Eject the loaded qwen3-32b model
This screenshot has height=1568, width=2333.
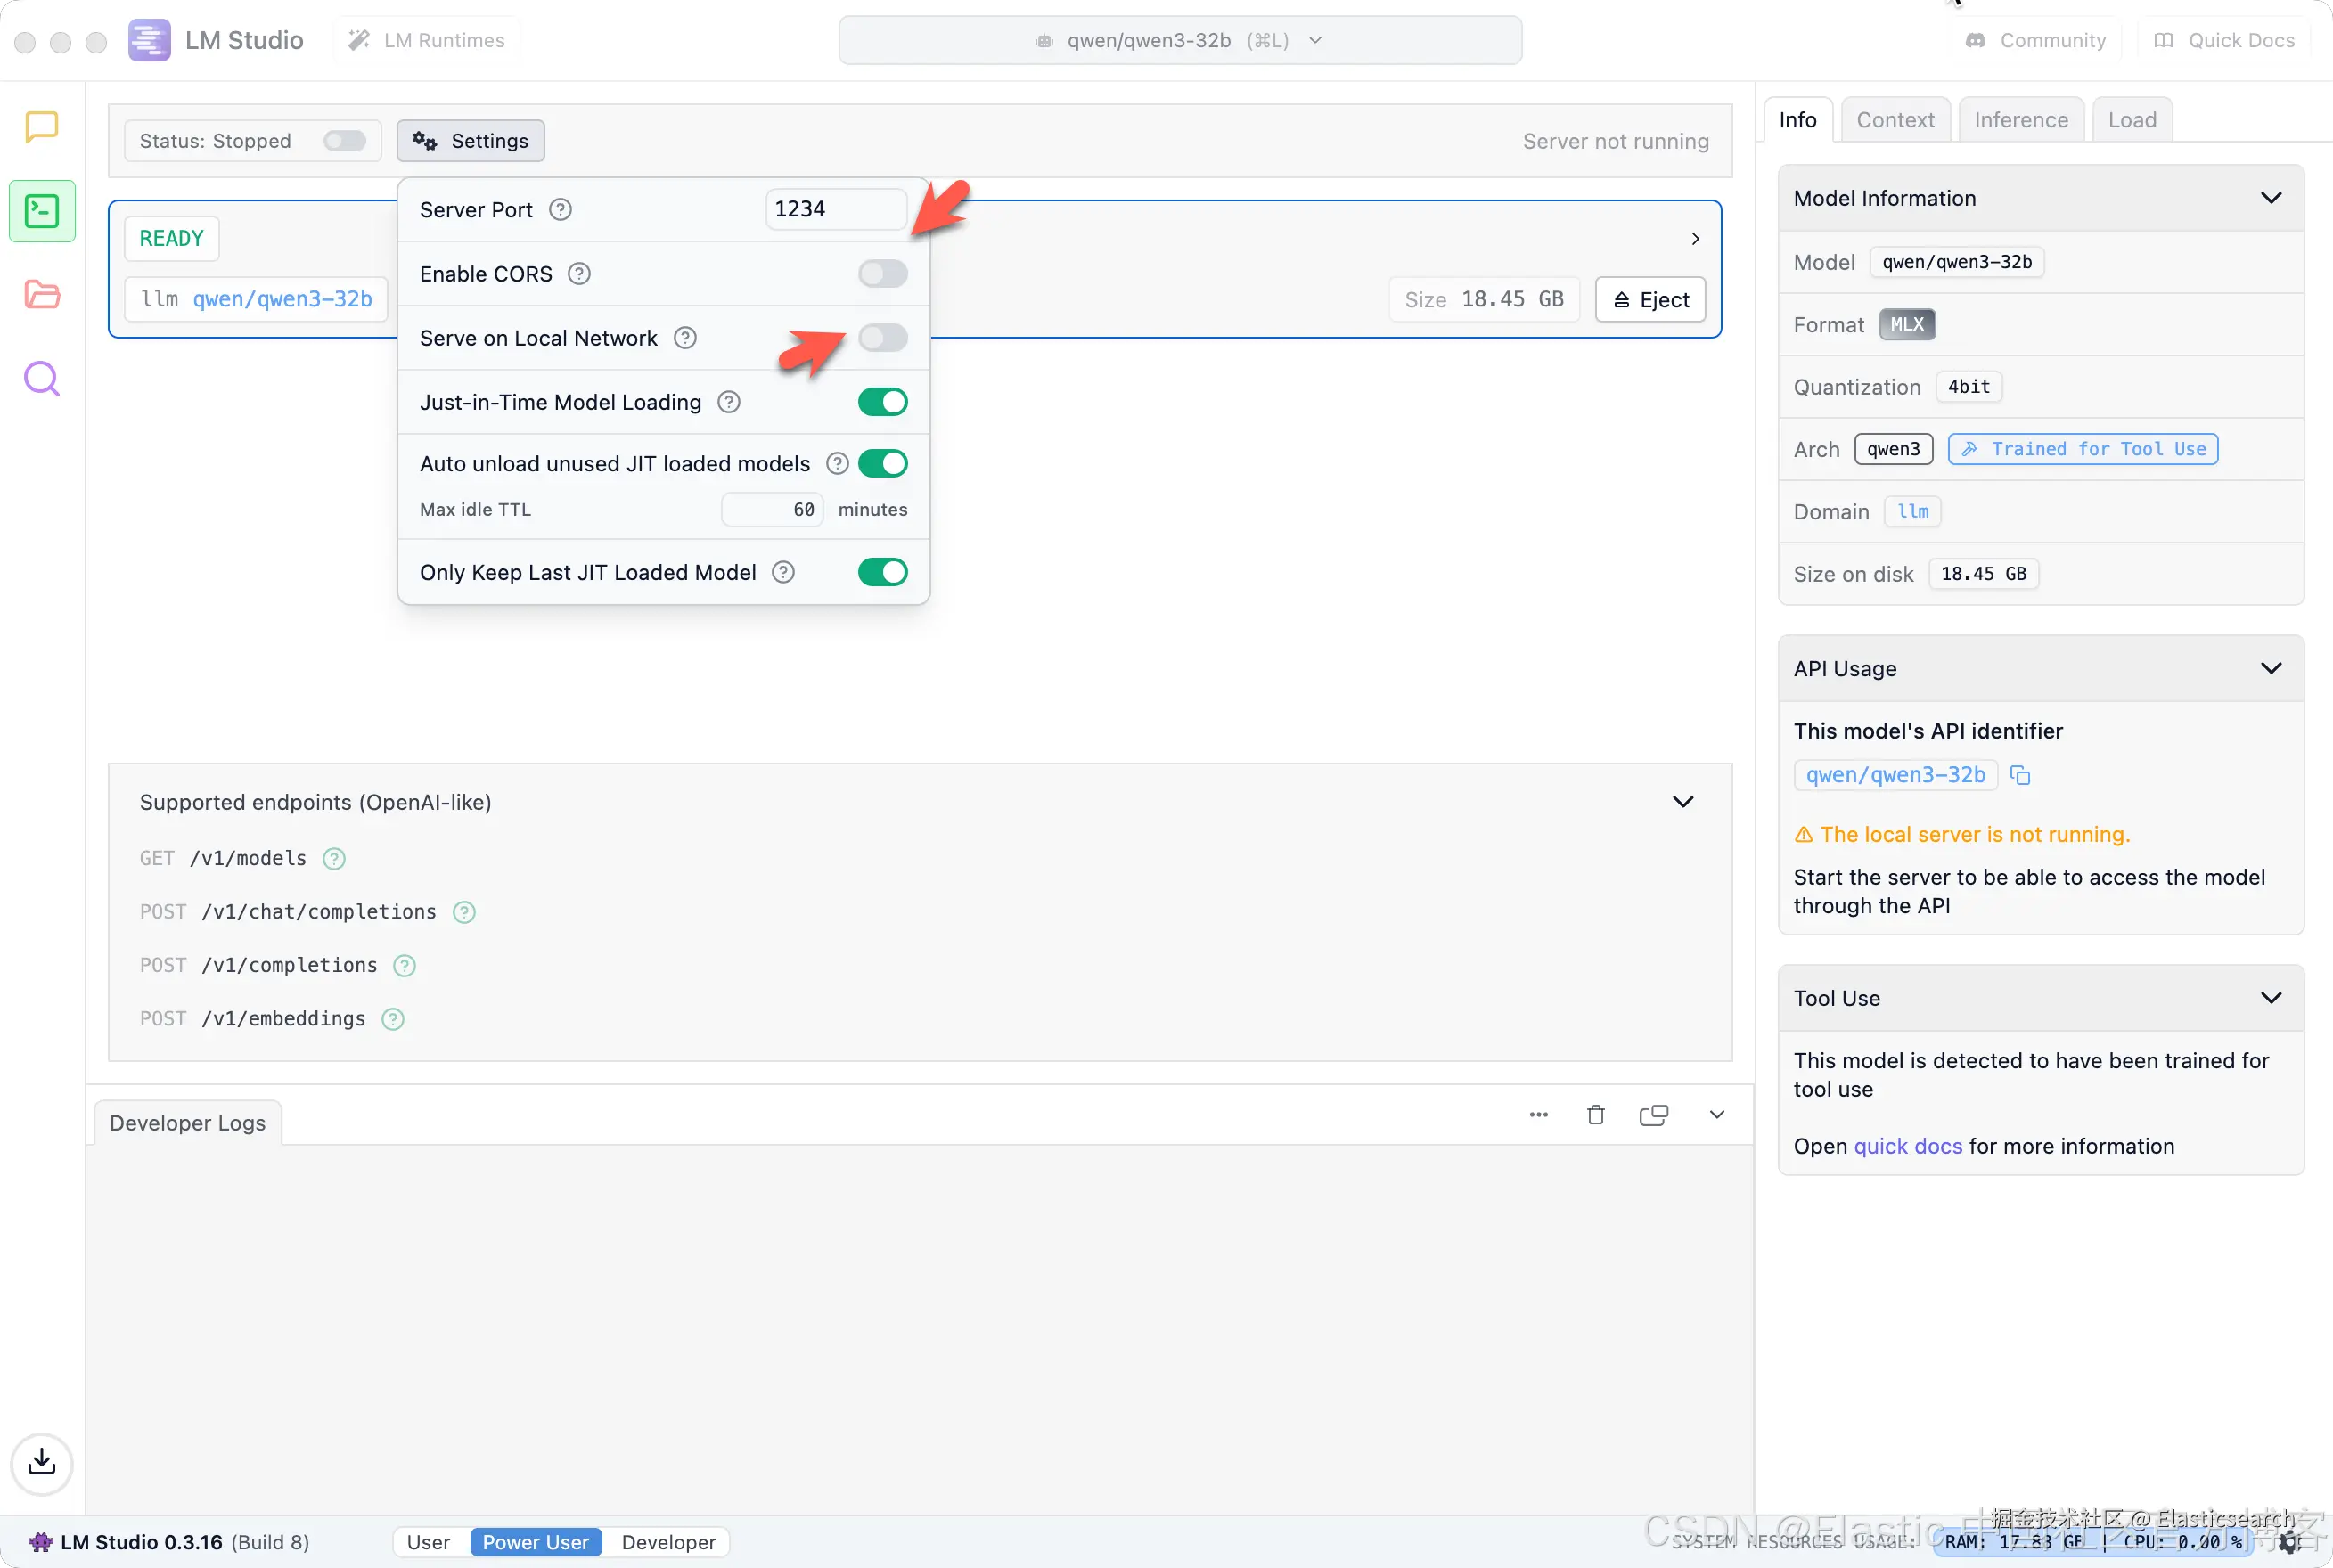1650,300
